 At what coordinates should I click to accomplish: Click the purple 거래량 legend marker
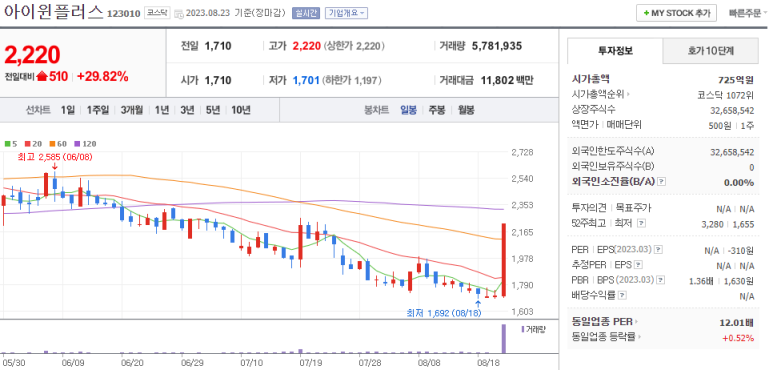[523, 329]
